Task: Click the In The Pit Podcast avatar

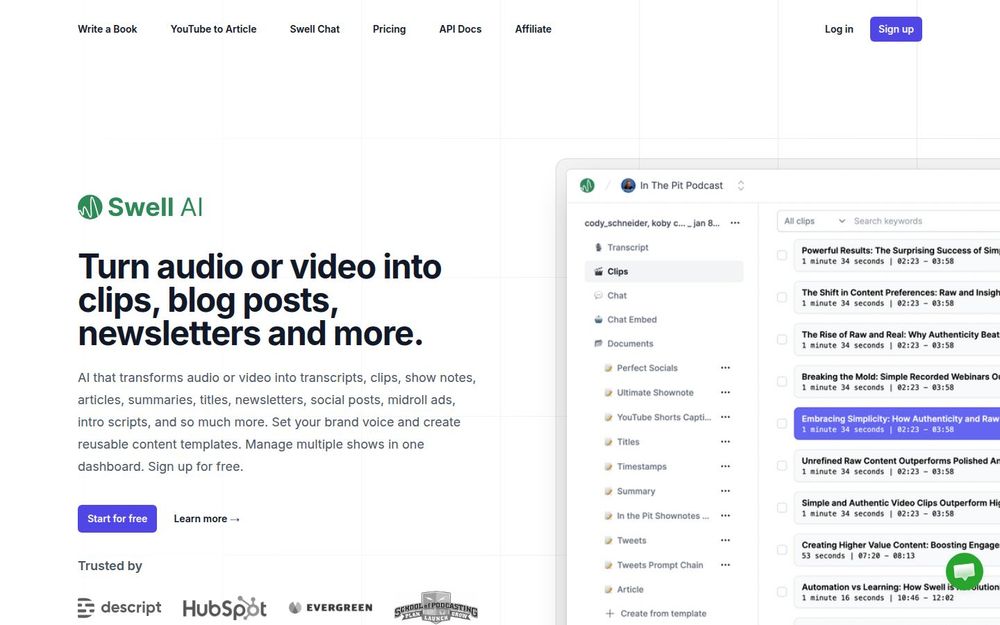Action: point(628,186)
